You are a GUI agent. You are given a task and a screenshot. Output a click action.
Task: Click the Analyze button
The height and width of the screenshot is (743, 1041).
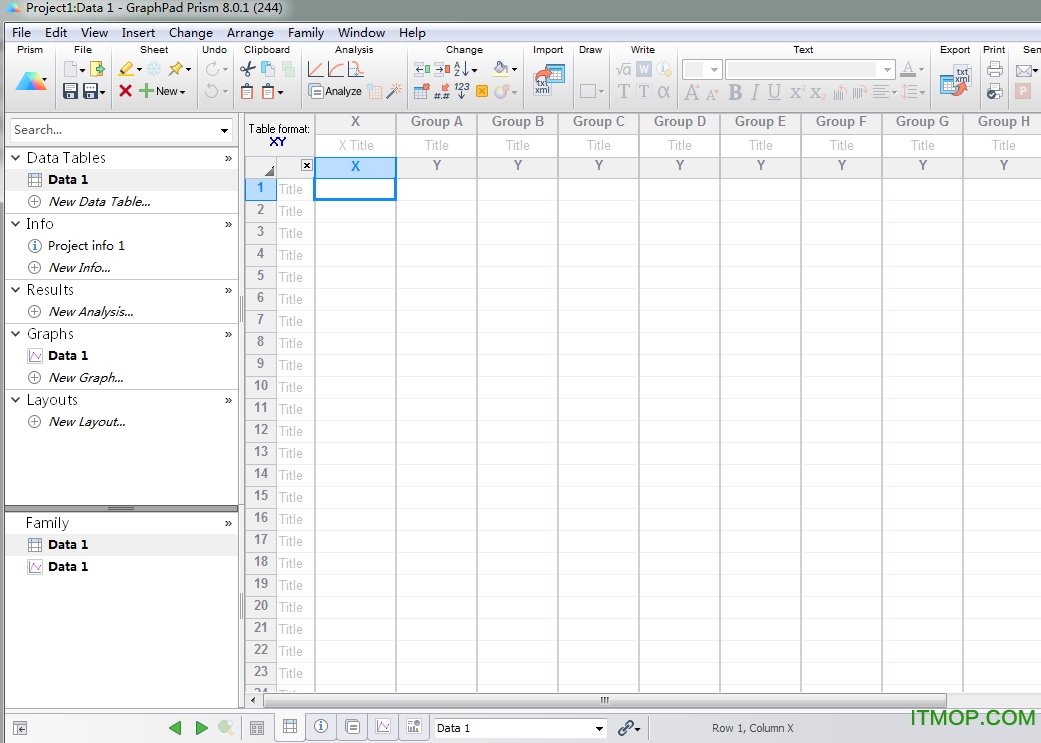click(x=335, y=92)
